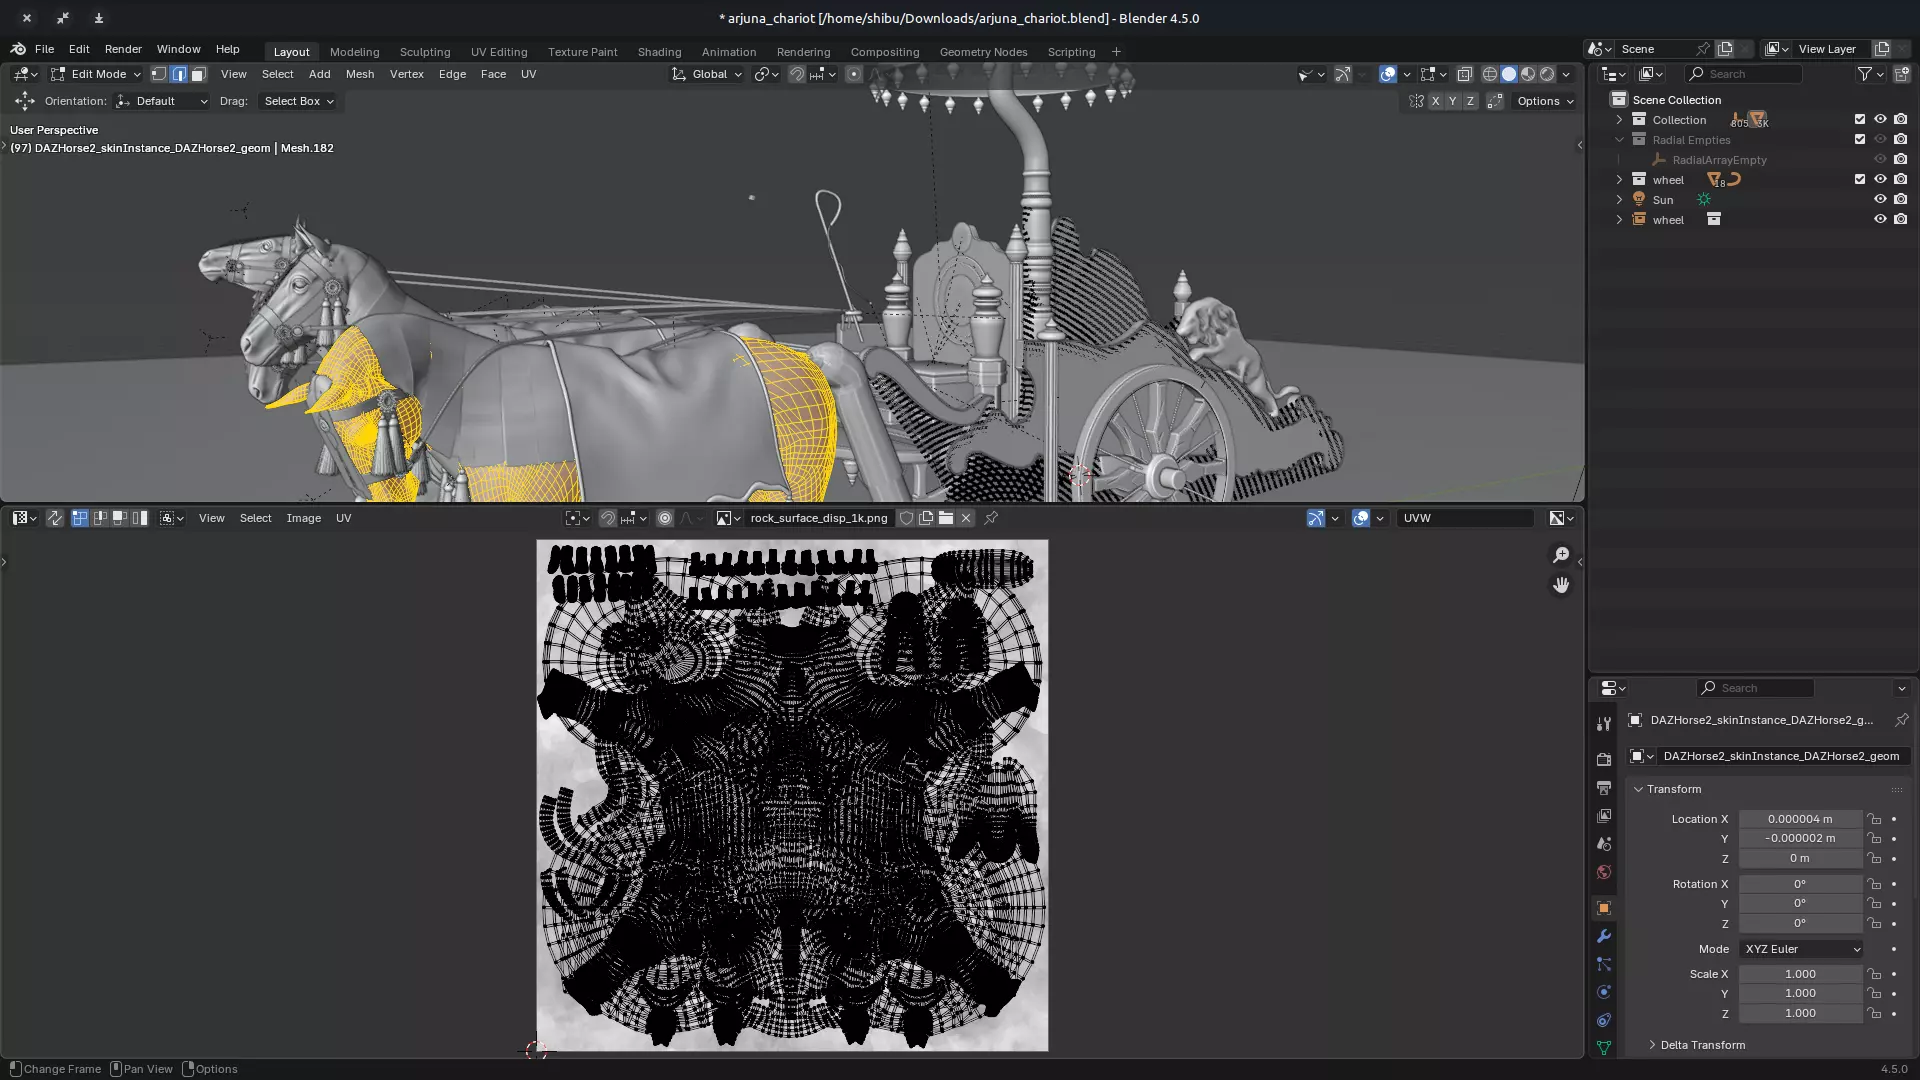The height and width of the screenshot is (1080, 1920).
Task: Uncheck the Collection exclude checkbox
Action: point(1860,119)
